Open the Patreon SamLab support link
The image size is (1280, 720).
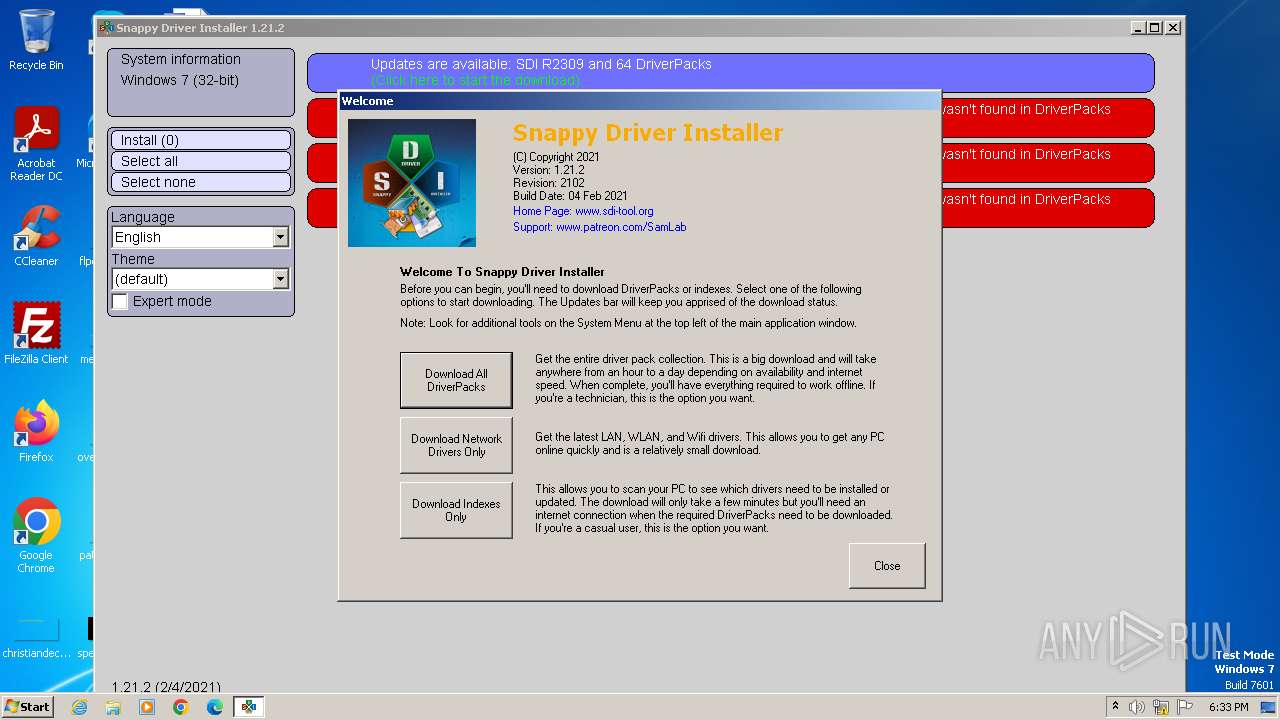[621, 227]
